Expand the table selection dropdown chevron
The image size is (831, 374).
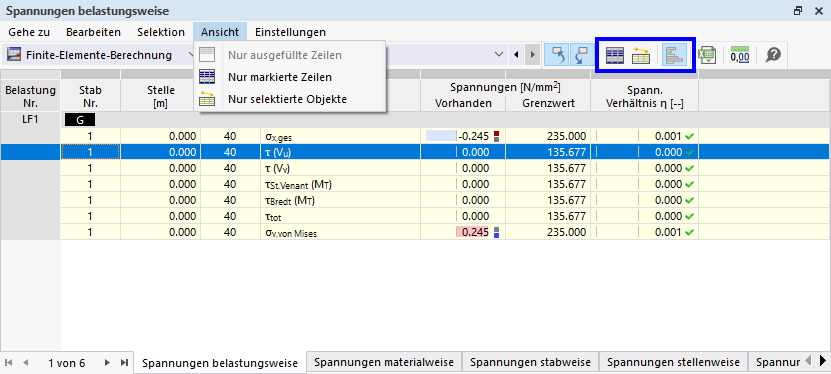coord(499,55)
